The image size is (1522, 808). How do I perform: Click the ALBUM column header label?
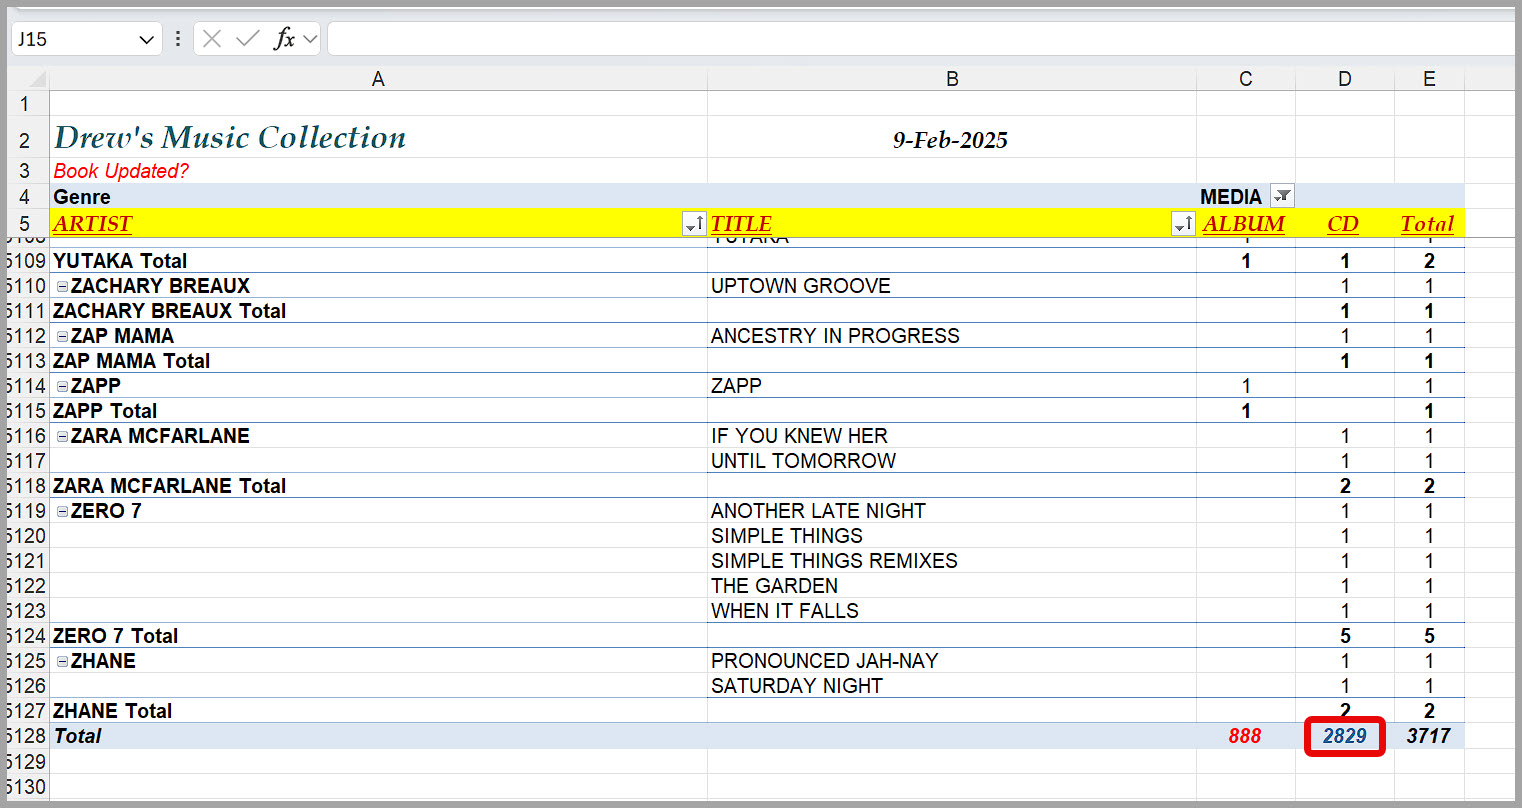click(1243, 224)
